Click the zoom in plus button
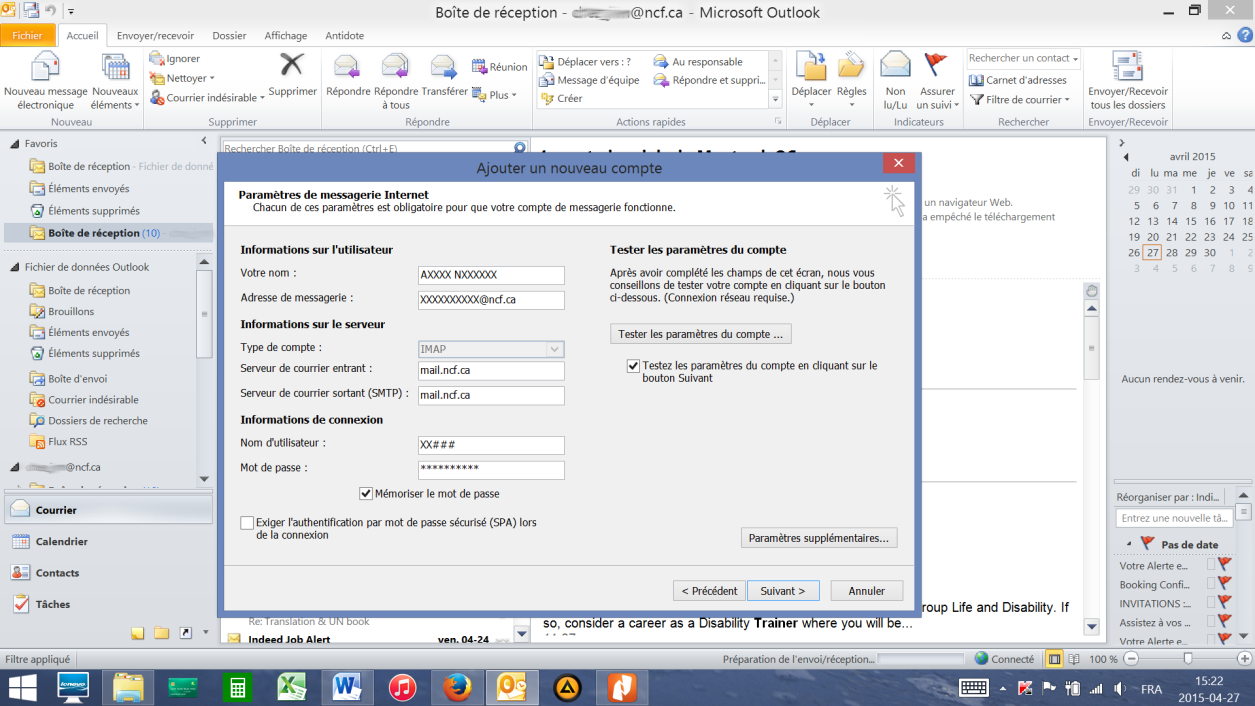 tap(1243, 659)
